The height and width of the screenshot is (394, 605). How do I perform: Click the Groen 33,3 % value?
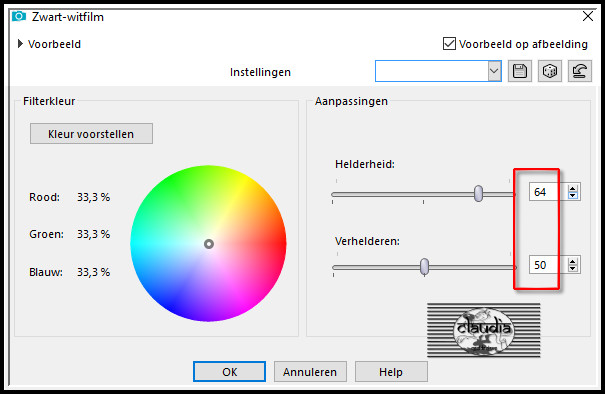[93, 234]
